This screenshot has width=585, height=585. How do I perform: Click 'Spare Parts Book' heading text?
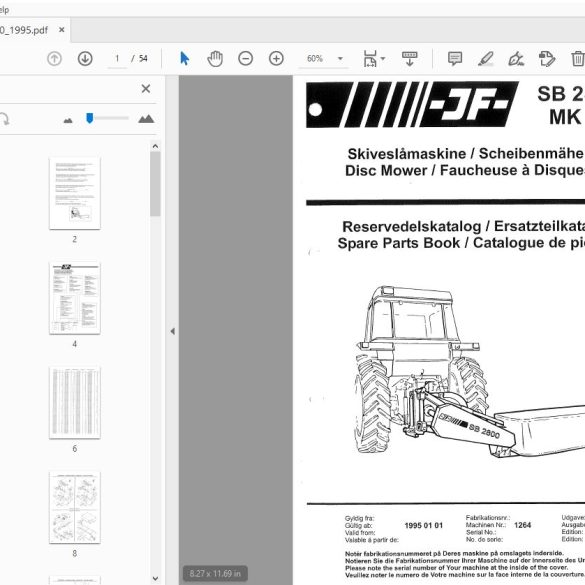(398, 243)
